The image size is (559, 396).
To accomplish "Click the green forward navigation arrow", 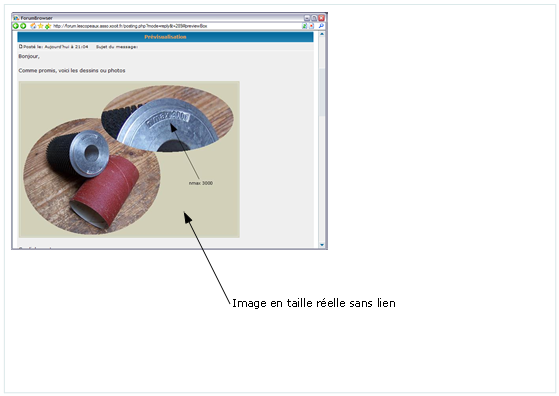I will [x=23, y=26].
